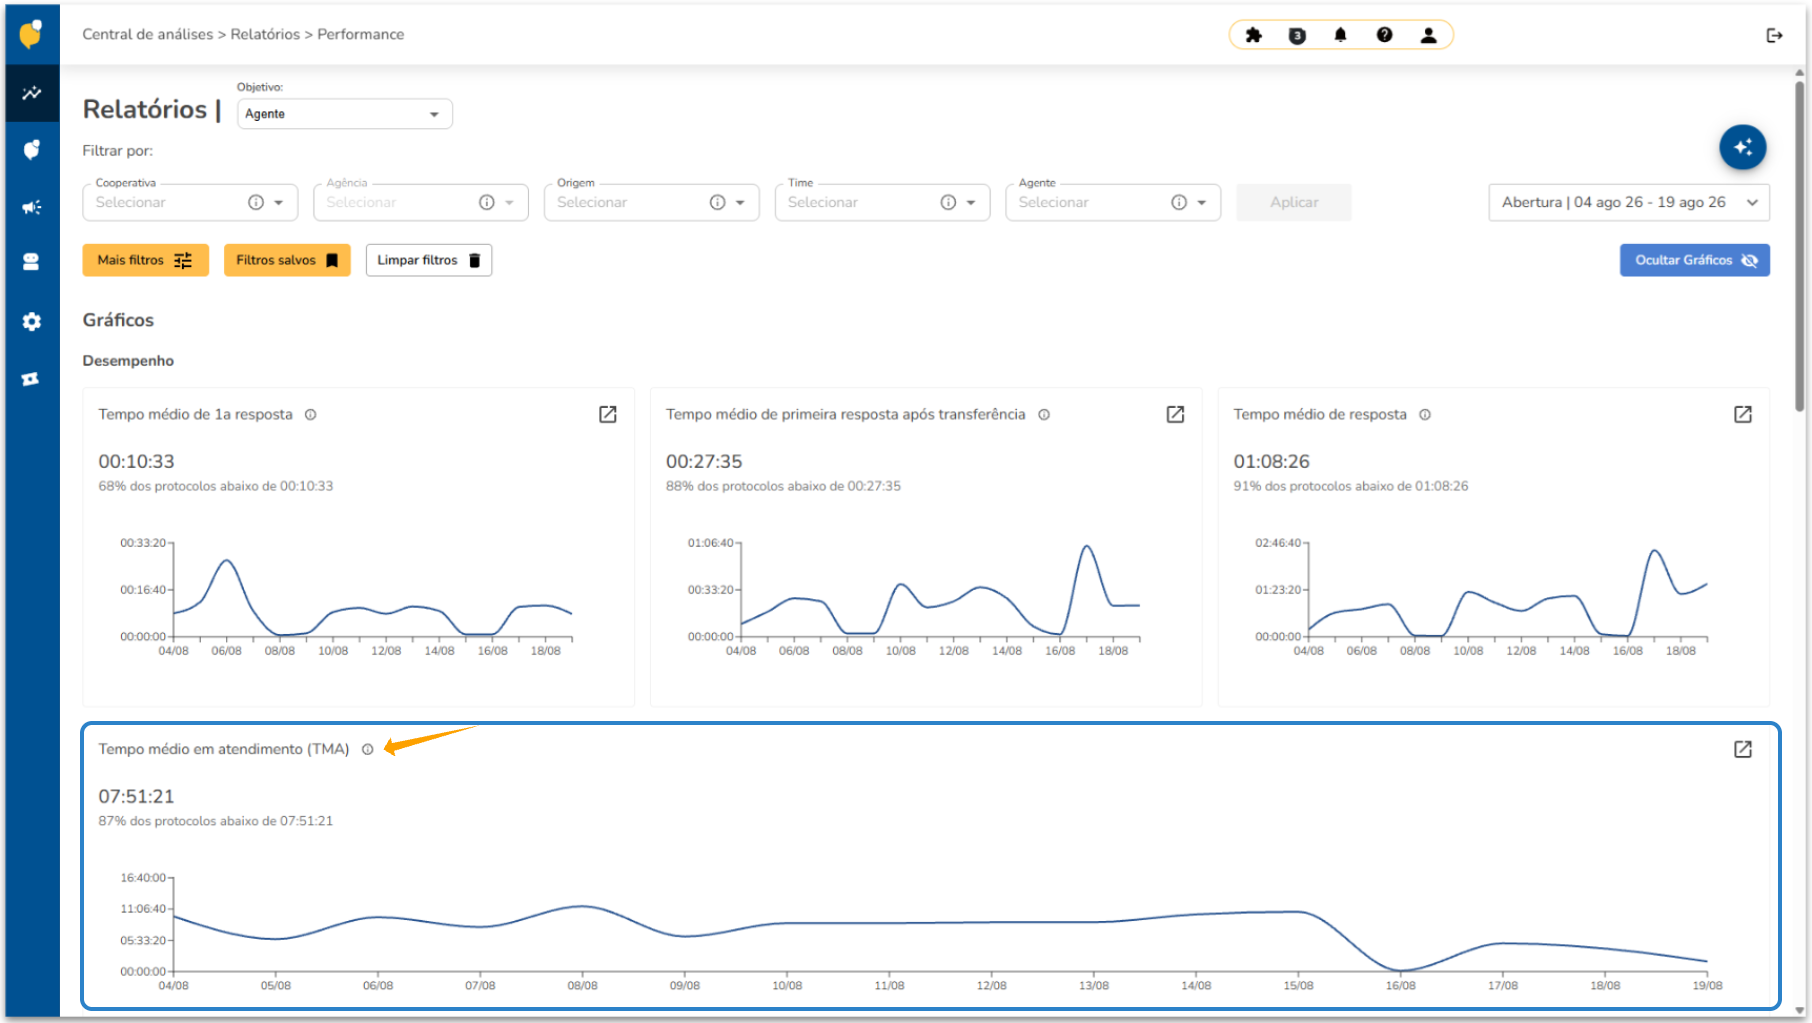
Task: Expand the Cooperativa filter dropdown
Action: tap(190, 202)
